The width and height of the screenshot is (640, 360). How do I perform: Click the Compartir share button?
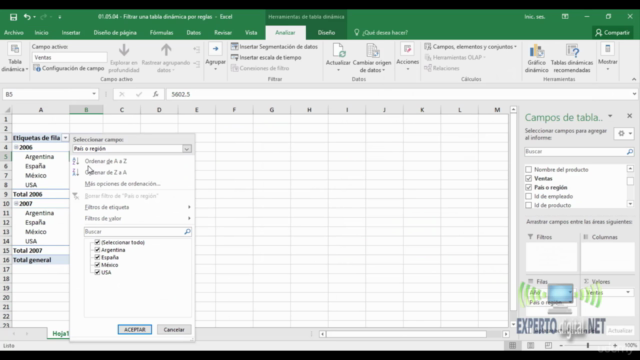coord(613,33)
